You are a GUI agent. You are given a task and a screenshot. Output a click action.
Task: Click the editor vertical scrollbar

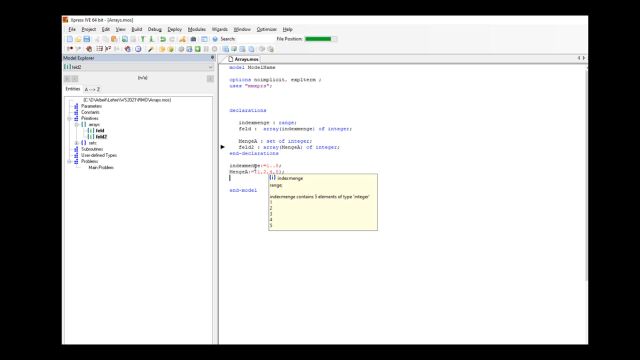click(x=586, y=176)
